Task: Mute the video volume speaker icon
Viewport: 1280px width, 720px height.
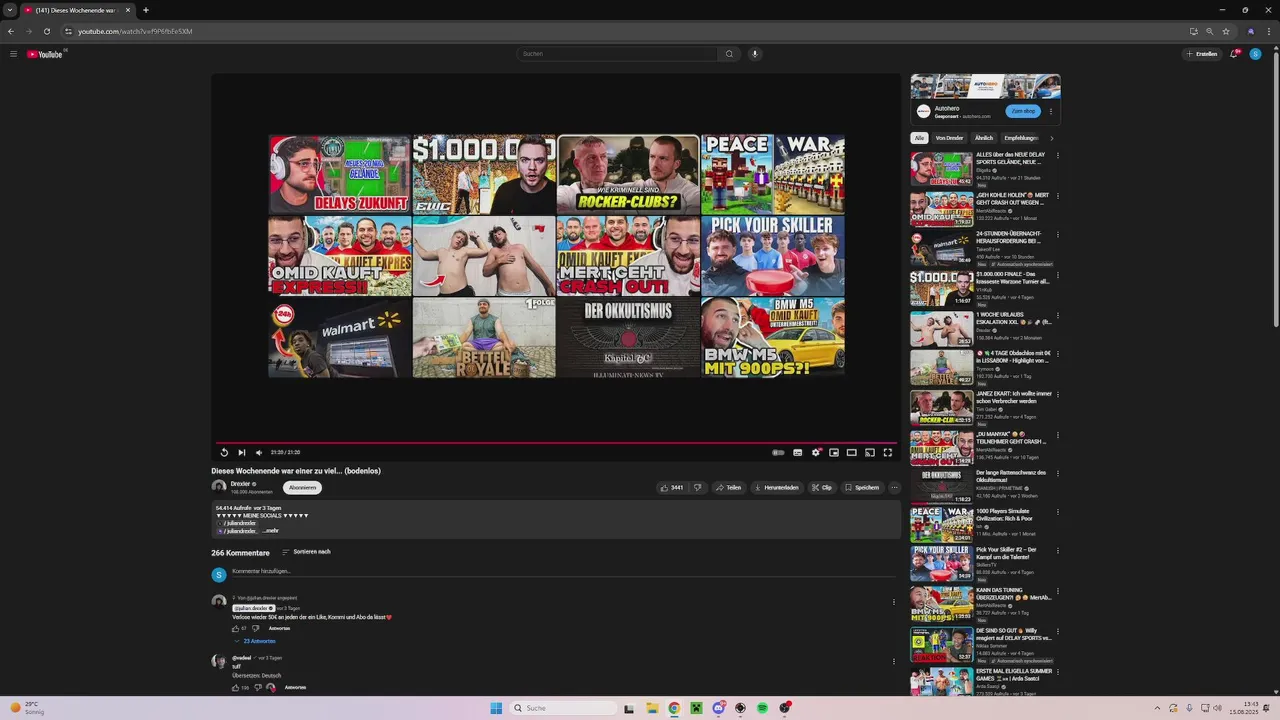Action: click(x=259, y=452)
